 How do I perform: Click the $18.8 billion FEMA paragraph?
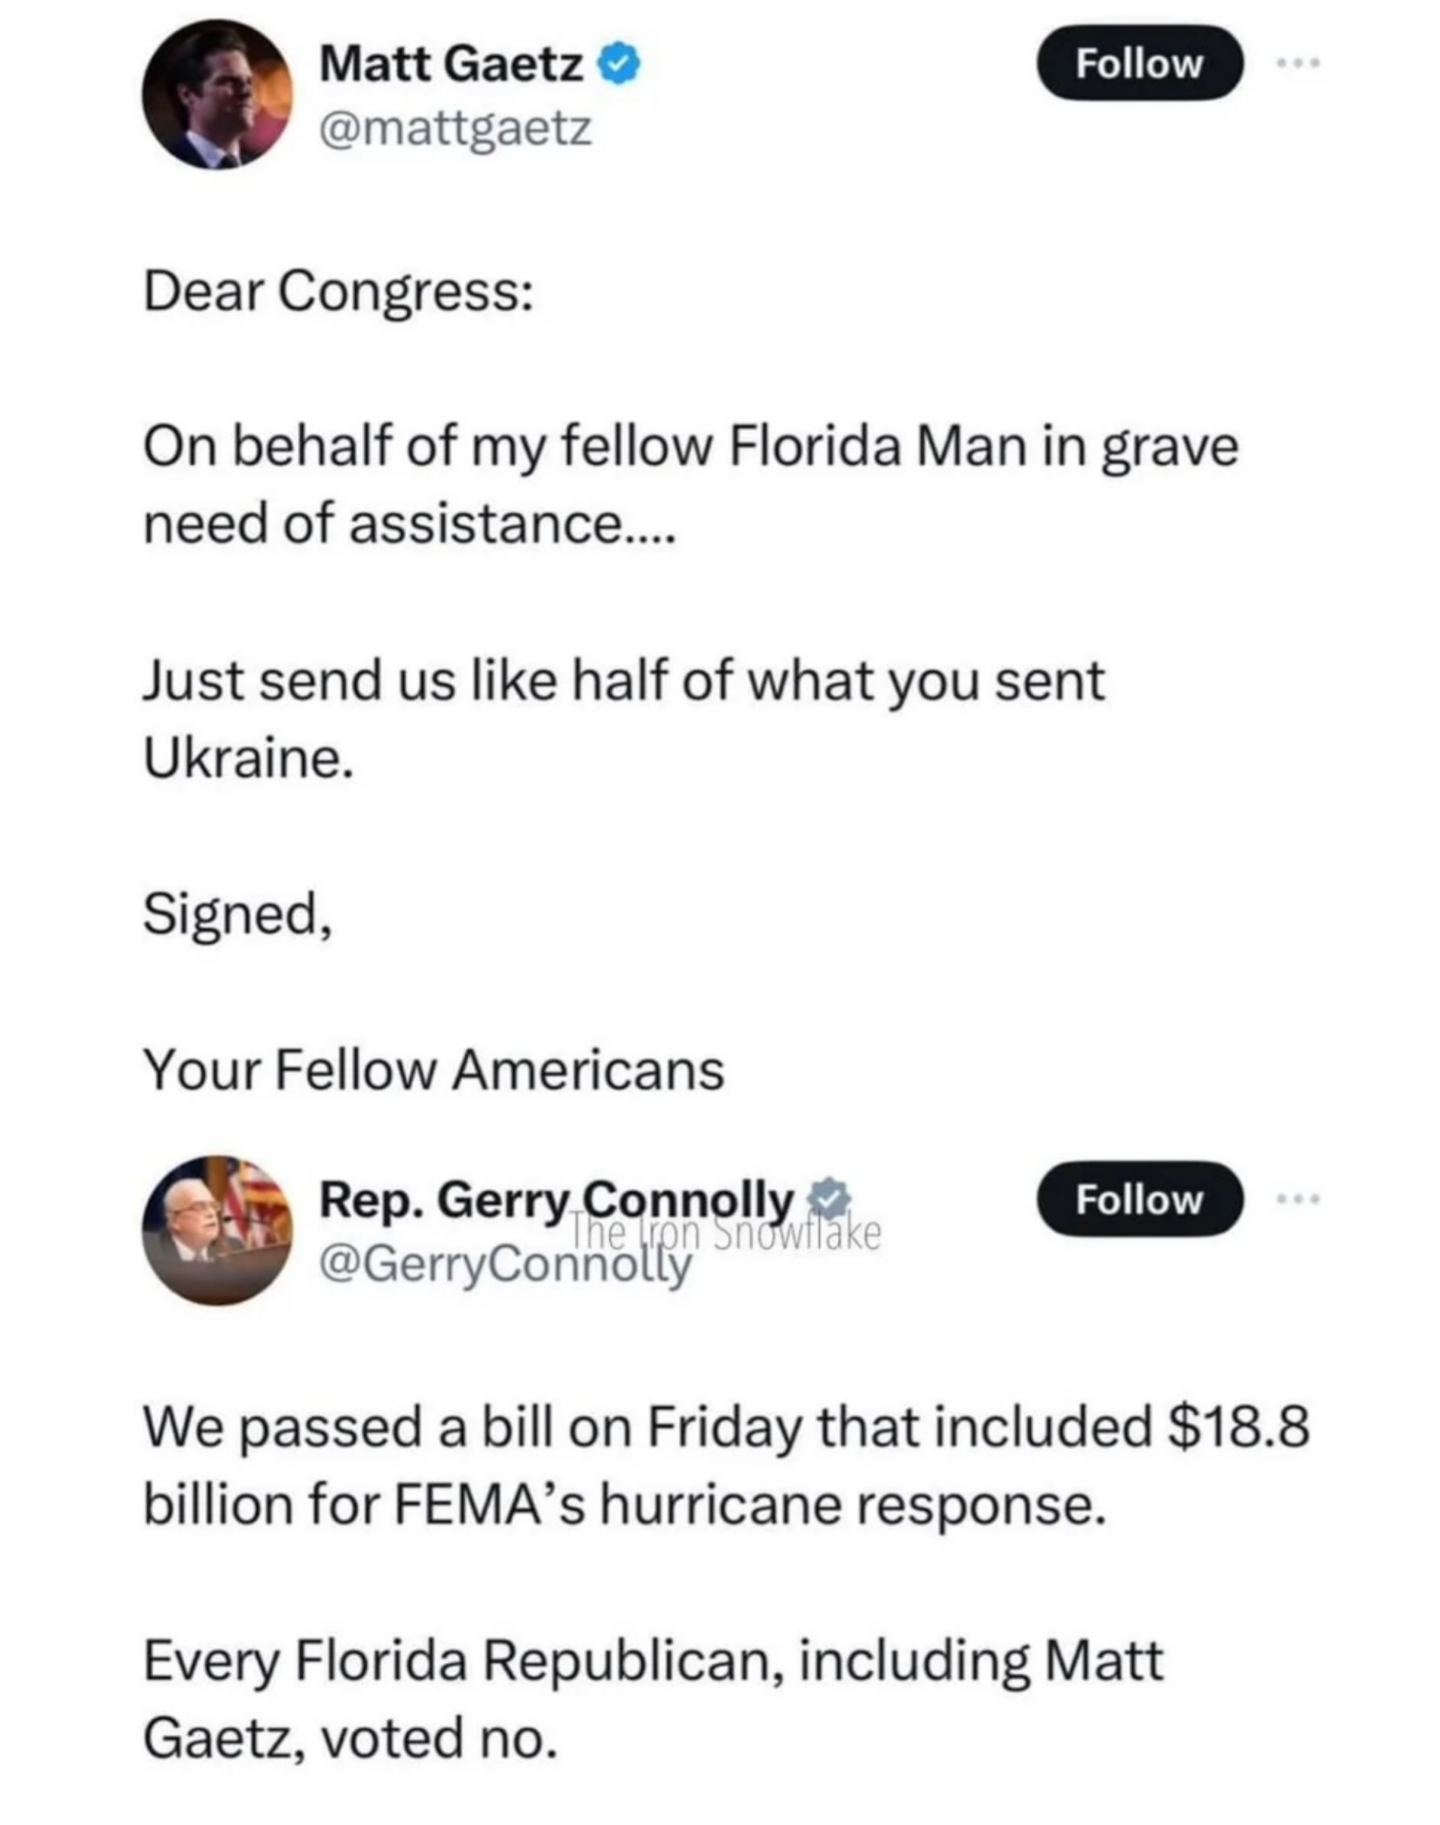click(x=725, y=1464)
